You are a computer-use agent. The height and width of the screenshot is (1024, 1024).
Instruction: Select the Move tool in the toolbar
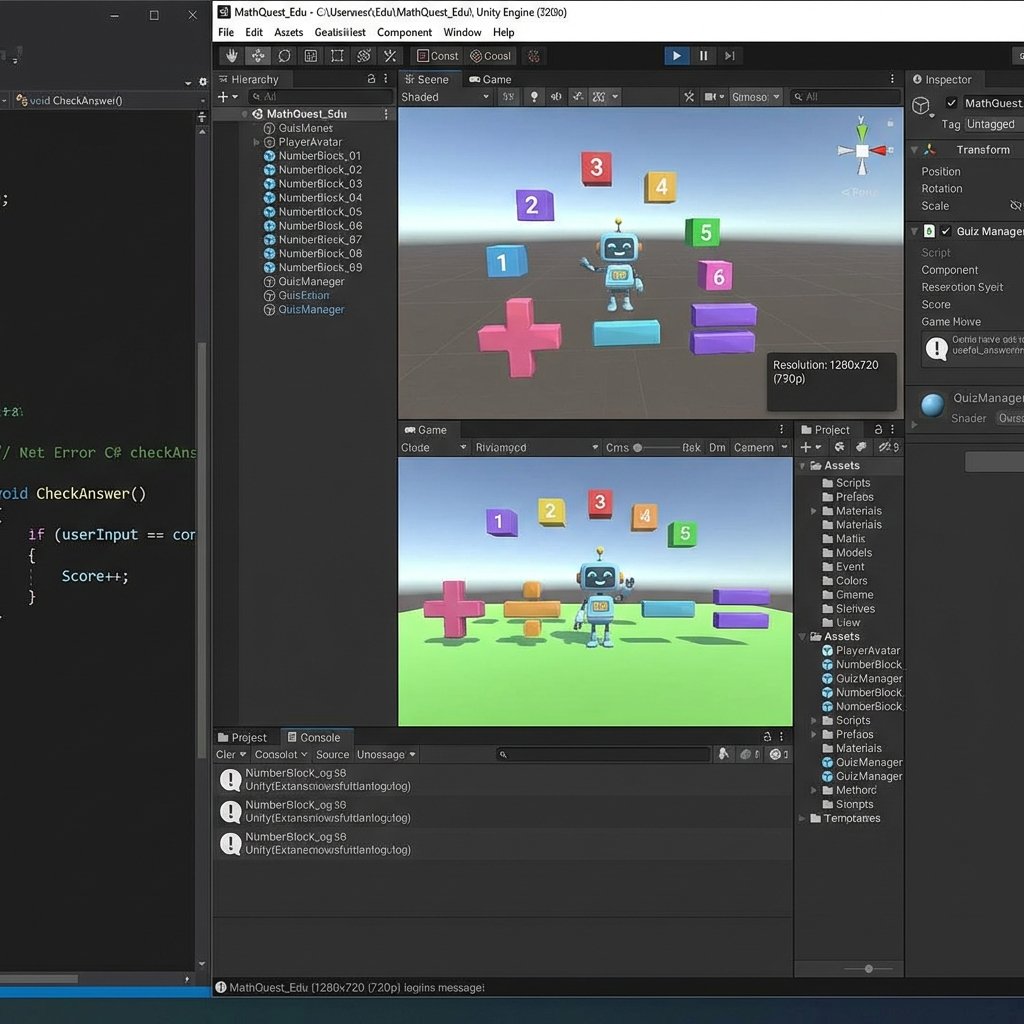coord(258,56)
